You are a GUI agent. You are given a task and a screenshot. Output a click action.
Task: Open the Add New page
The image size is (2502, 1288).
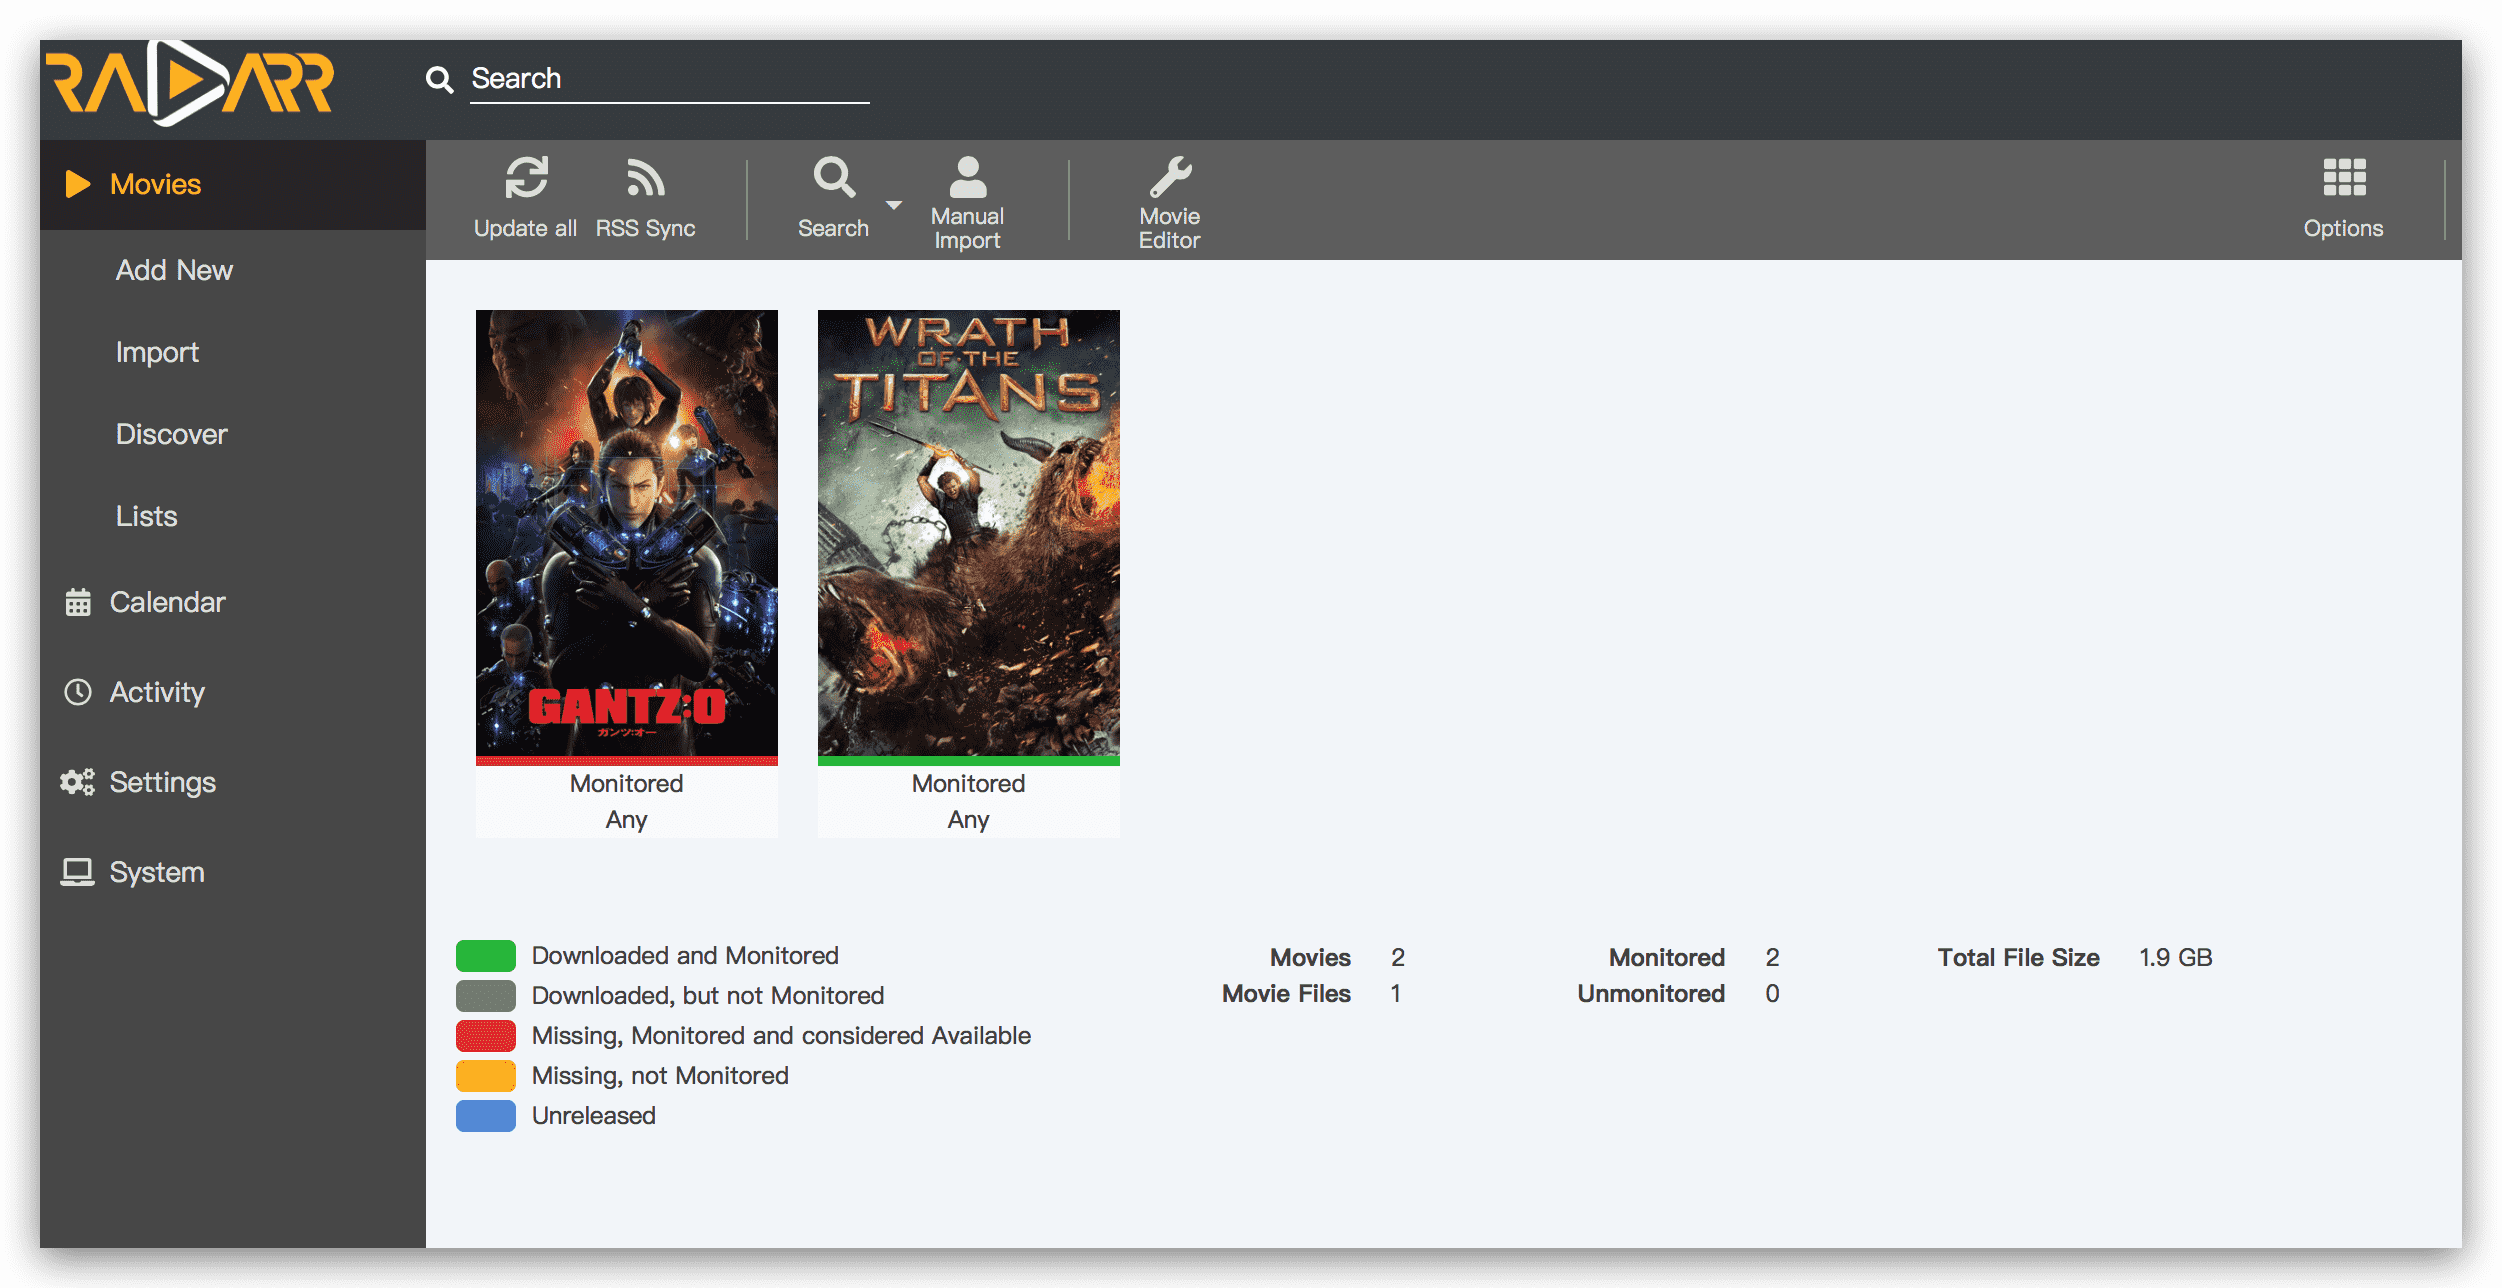click(174, 270)
